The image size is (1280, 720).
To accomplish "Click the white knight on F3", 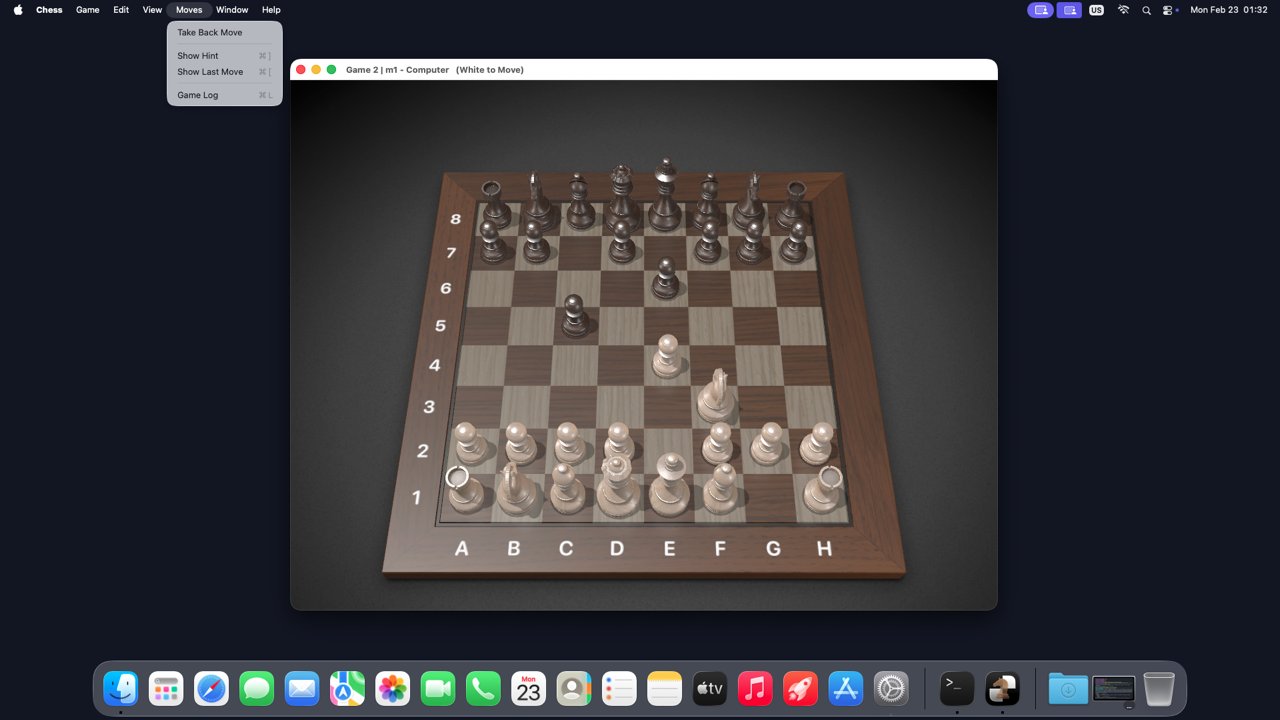I will (716, 400).
